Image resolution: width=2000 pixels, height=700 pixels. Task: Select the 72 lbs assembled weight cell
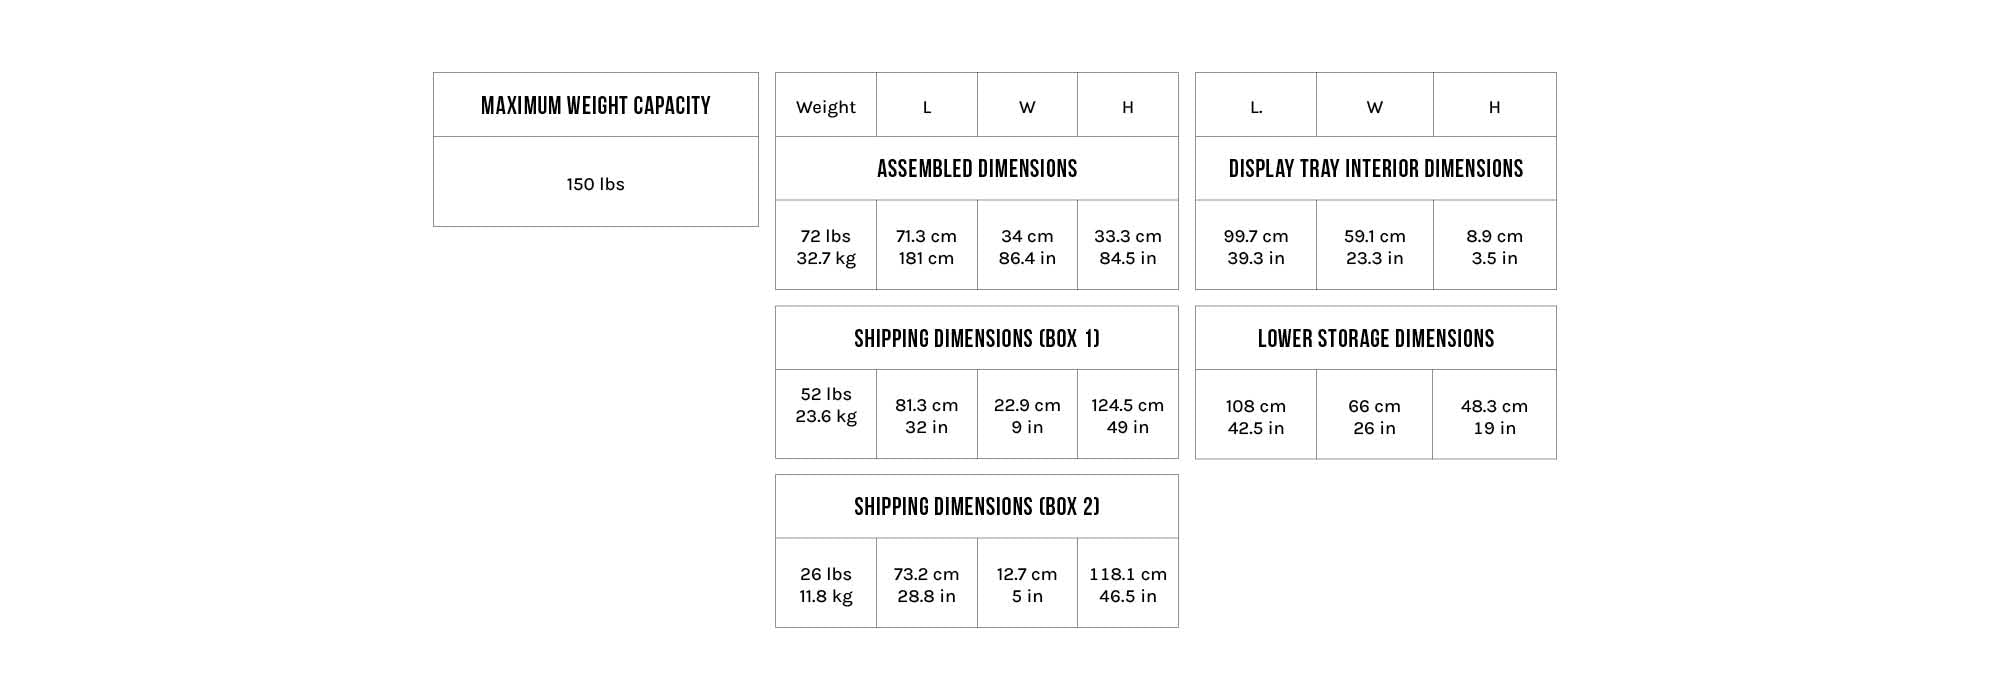coord(826,247)
